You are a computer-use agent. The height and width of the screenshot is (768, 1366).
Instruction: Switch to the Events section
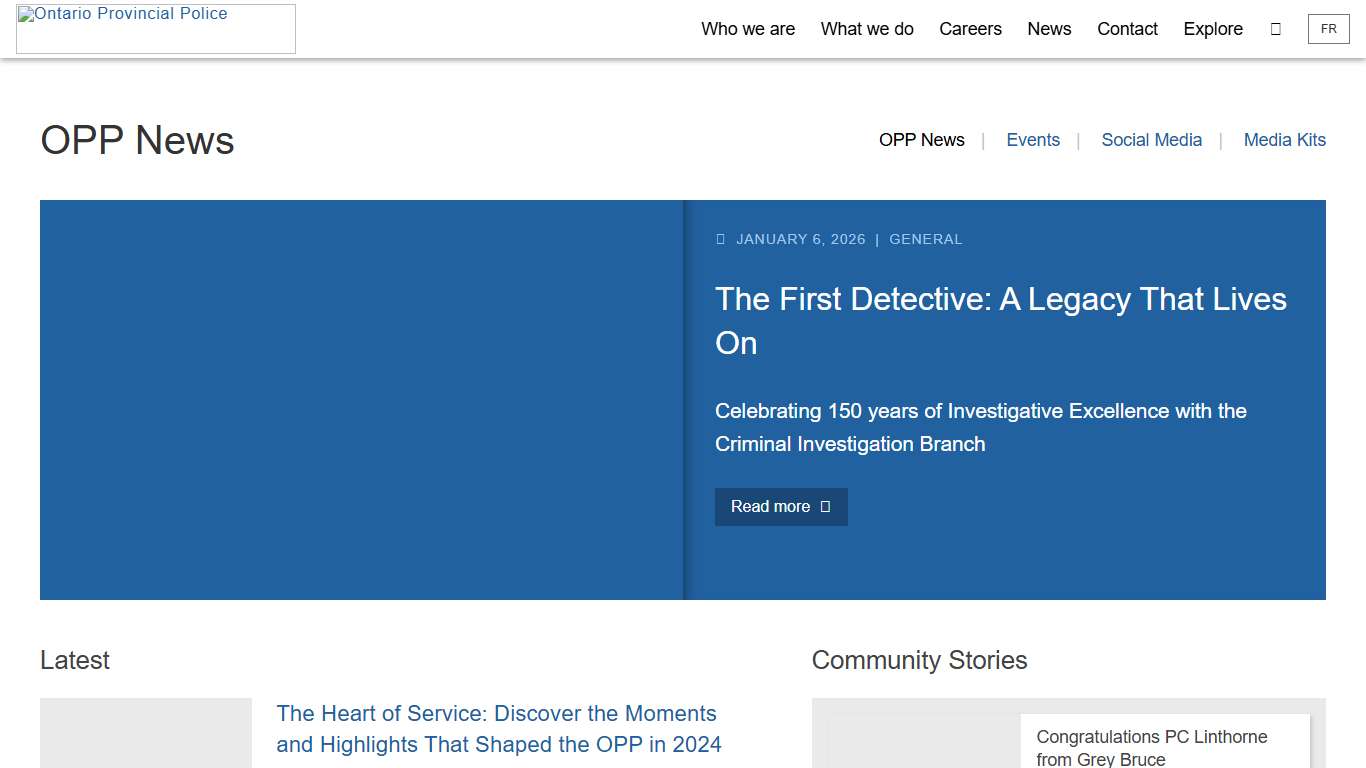(x=1033, y=140)
